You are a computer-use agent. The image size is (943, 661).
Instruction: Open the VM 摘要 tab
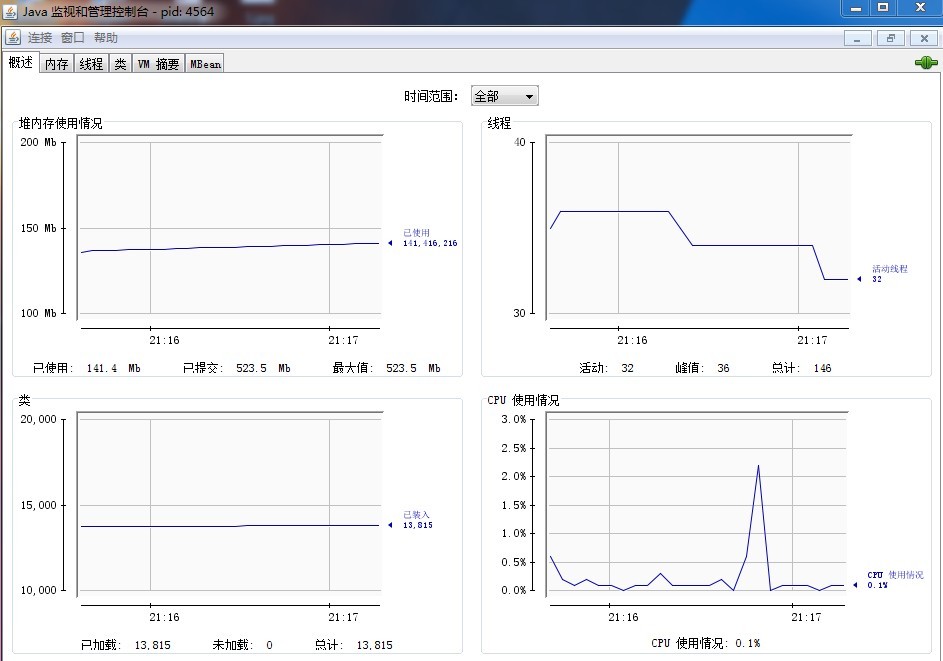pyautogui.click(x=158, y=64)
